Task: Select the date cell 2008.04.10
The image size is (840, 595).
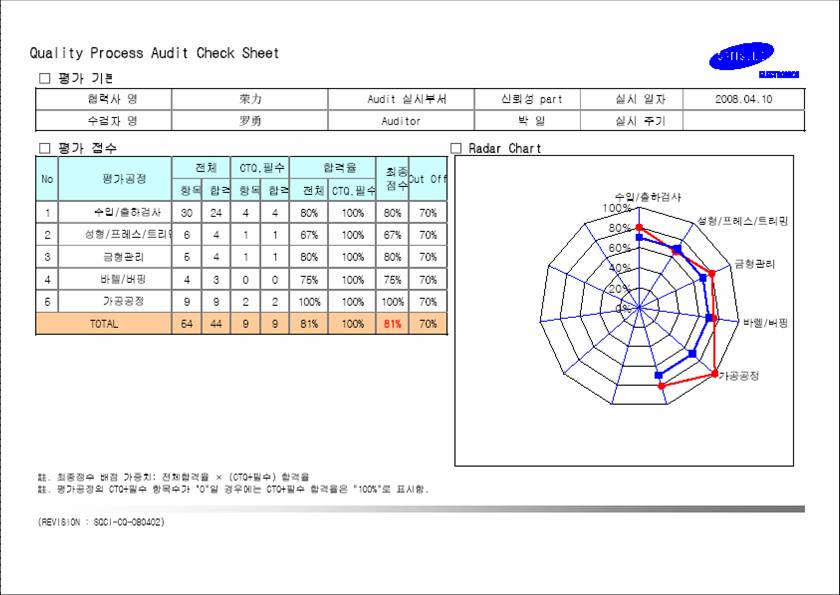Action: (744, 99)
